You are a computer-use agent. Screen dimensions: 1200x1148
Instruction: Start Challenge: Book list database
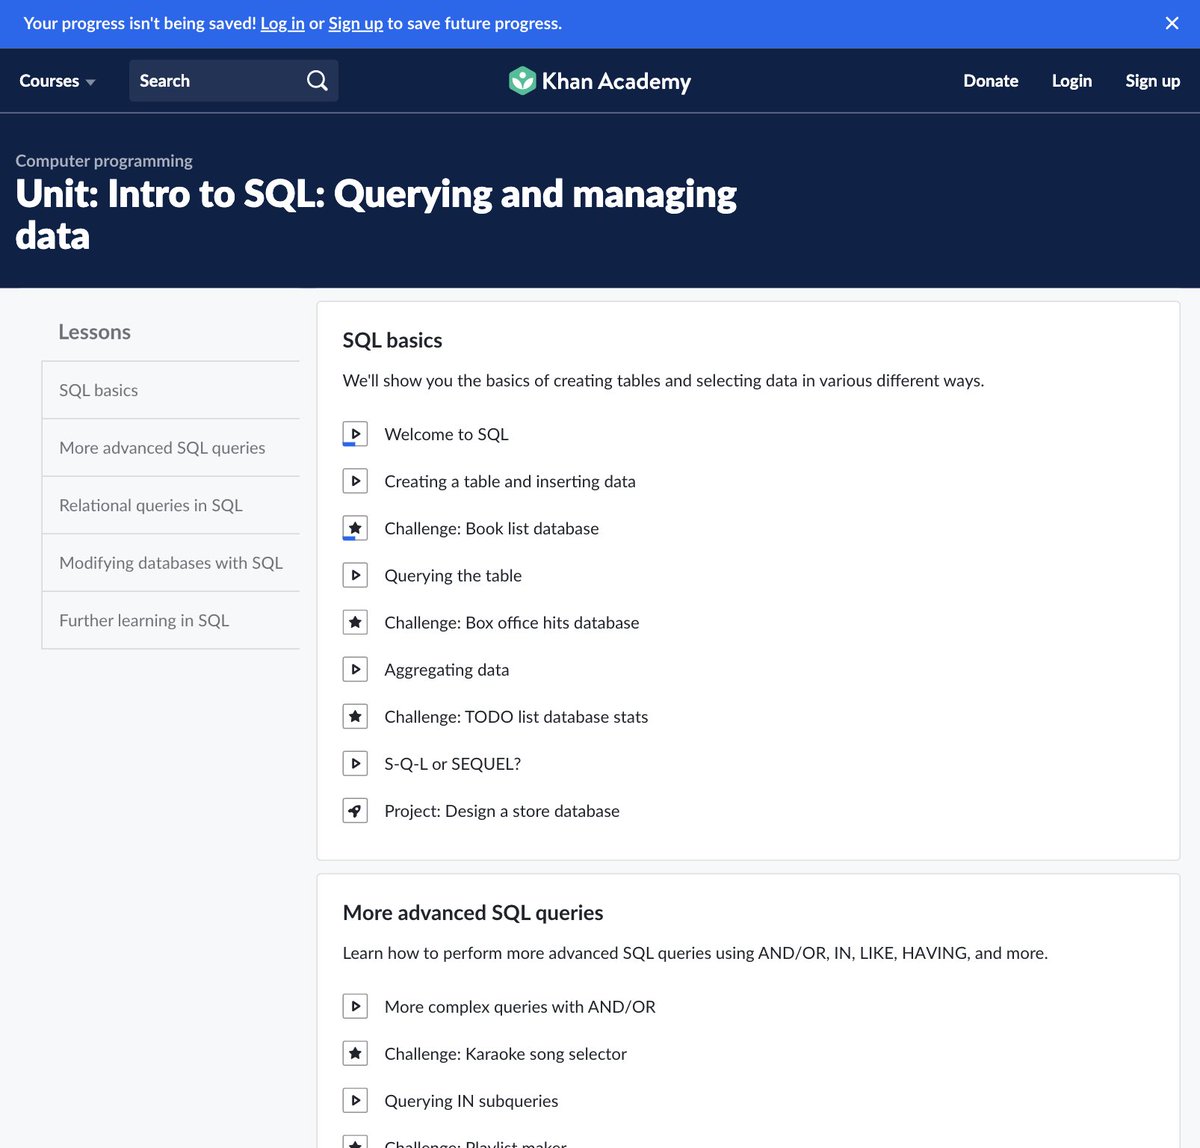tap(492, 528)
